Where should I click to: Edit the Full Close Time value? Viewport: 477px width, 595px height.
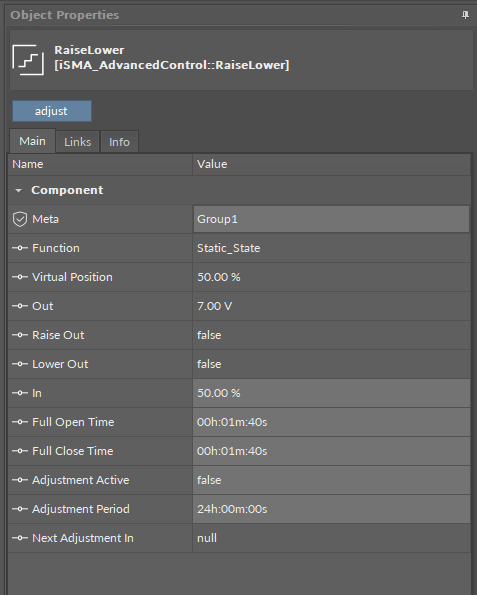(331, 451)
